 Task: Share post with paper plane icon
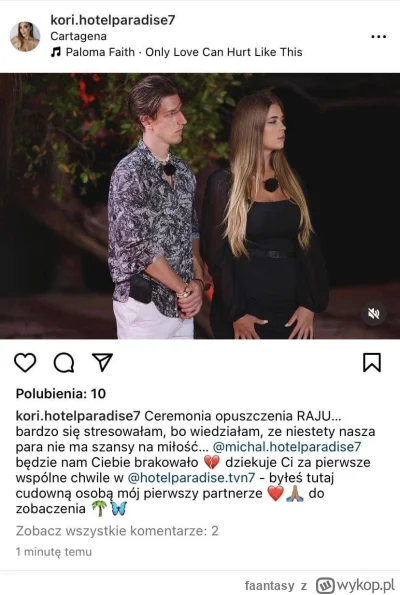[102, 362]
